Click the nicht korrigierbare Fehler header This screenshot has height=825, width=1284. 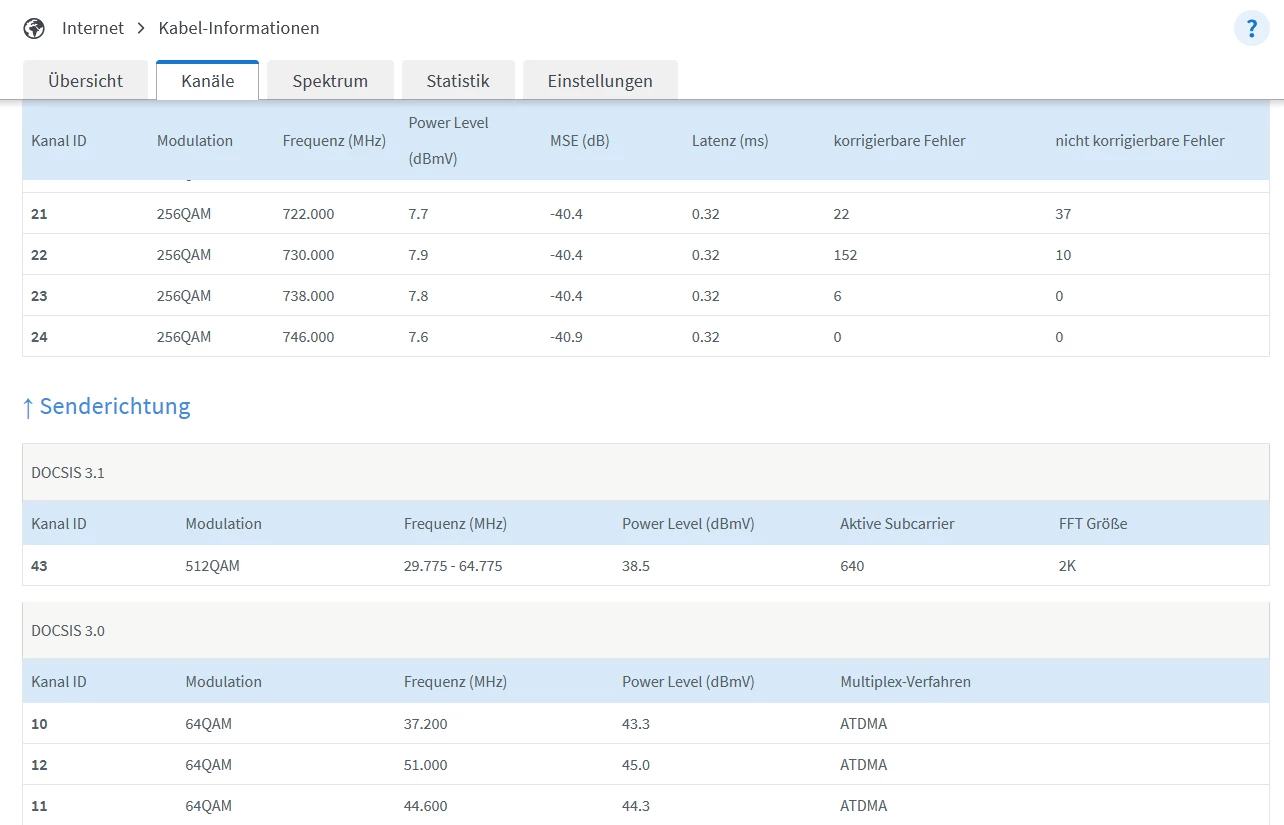[x=1139, y=141]
